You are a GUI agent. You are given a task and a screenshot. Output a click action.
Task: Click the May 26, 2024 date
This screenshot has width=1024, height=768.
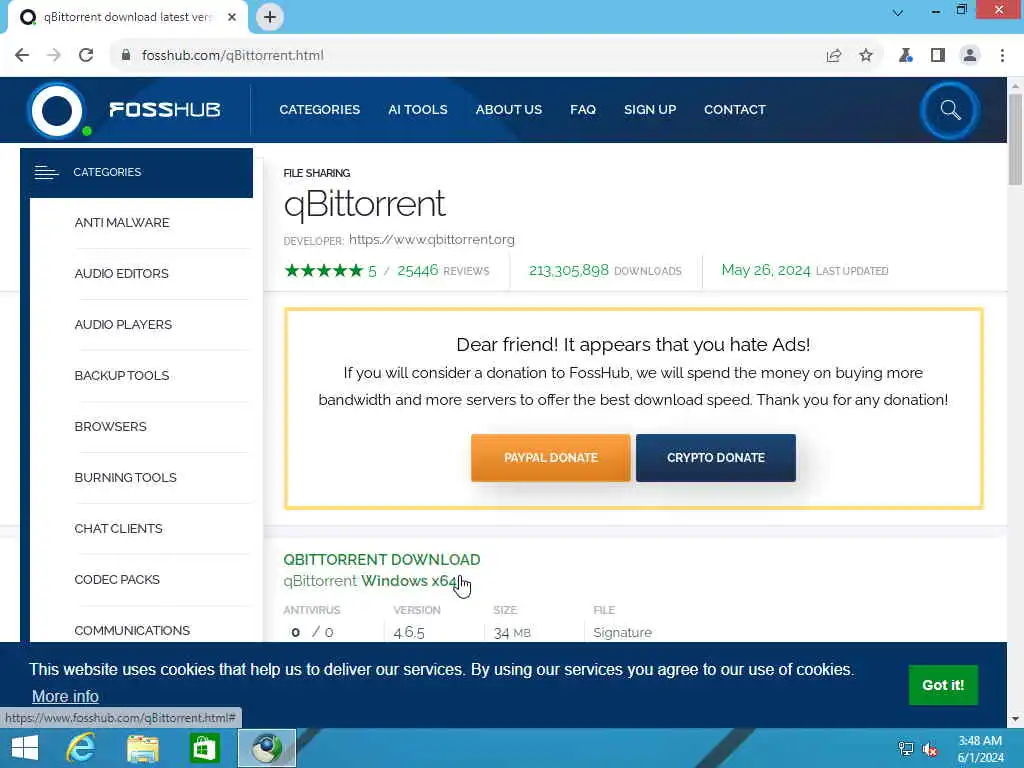(x=765, y=270)
